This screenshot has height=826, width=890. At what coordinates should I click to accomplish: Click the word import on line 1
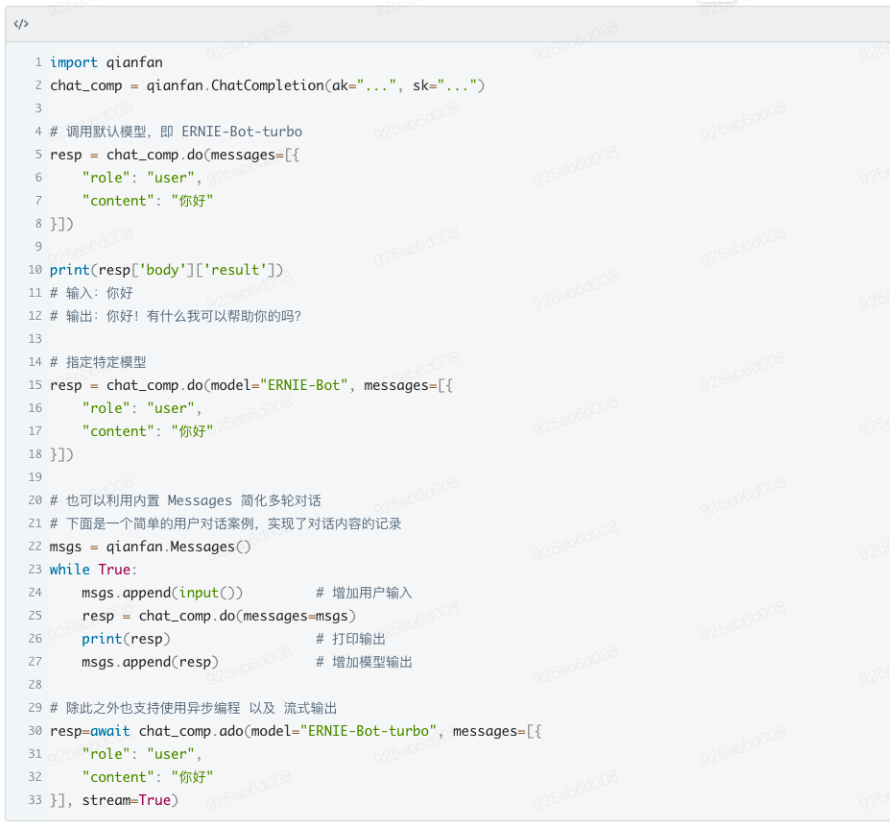74,62
